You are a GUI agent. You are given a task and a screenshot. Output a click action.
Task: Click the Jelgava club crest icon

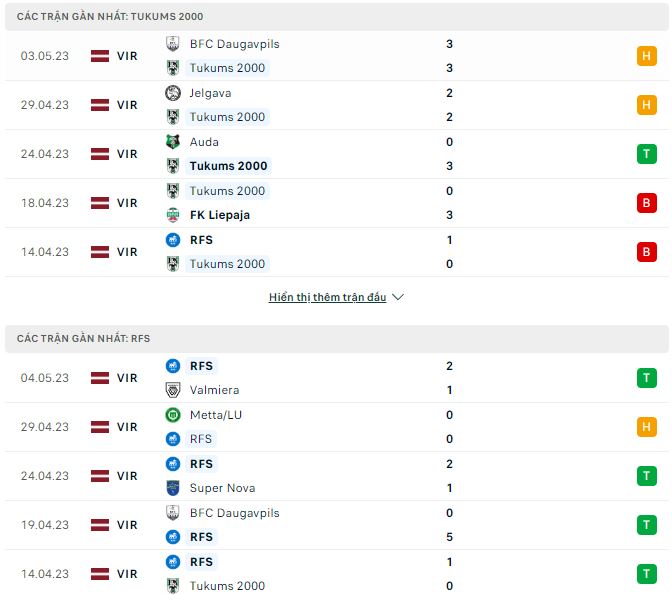tap(173, 93)
